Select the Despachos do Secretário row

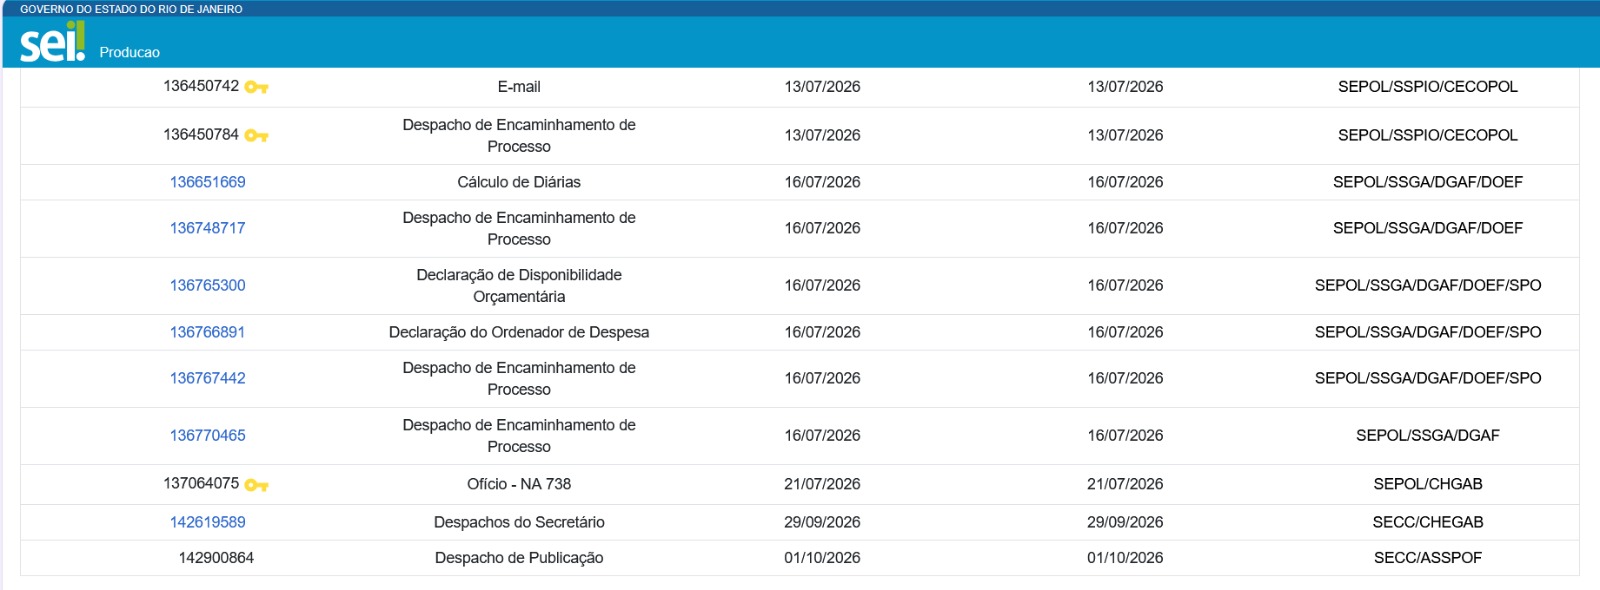[800, 522]
